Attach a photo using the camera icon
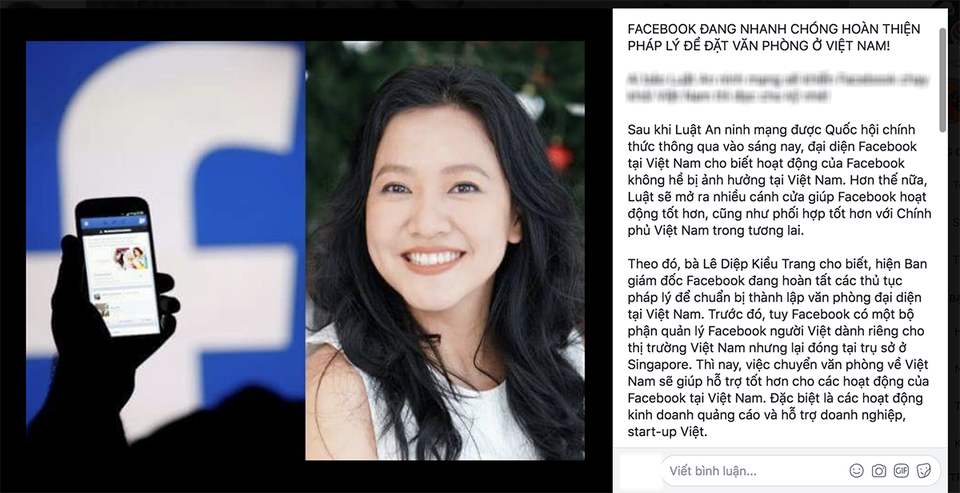Viewport: 960px width, 493px height. point(879,470)
